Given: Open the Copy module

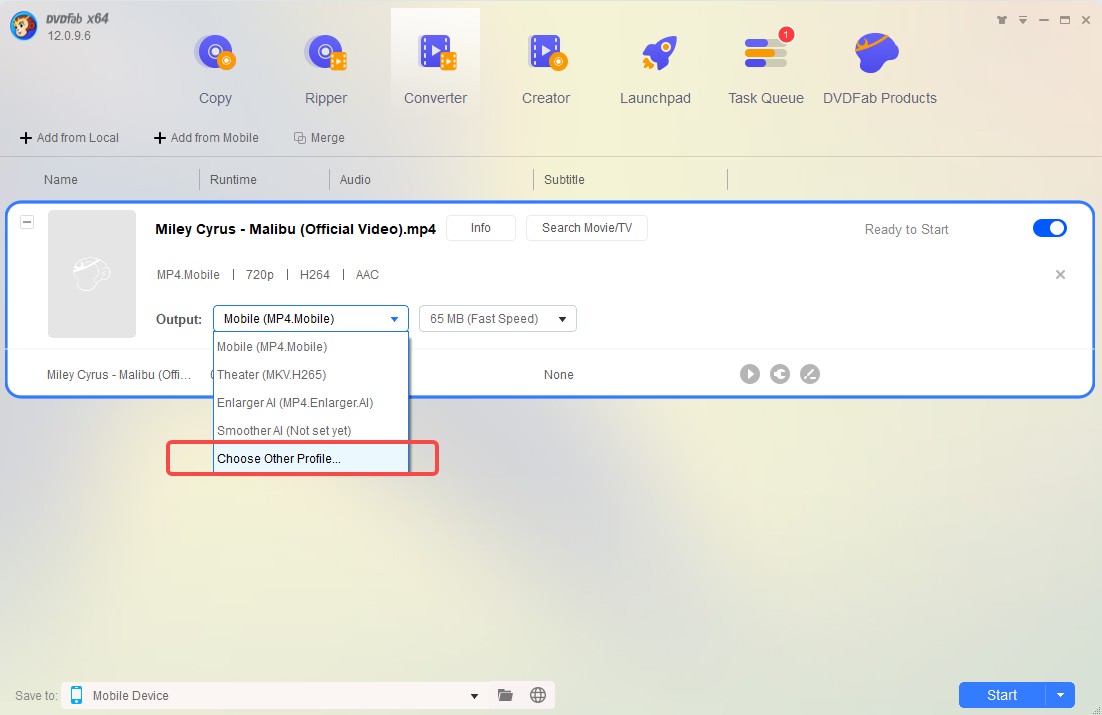Looking at the screenshot, I should point(215,70).
